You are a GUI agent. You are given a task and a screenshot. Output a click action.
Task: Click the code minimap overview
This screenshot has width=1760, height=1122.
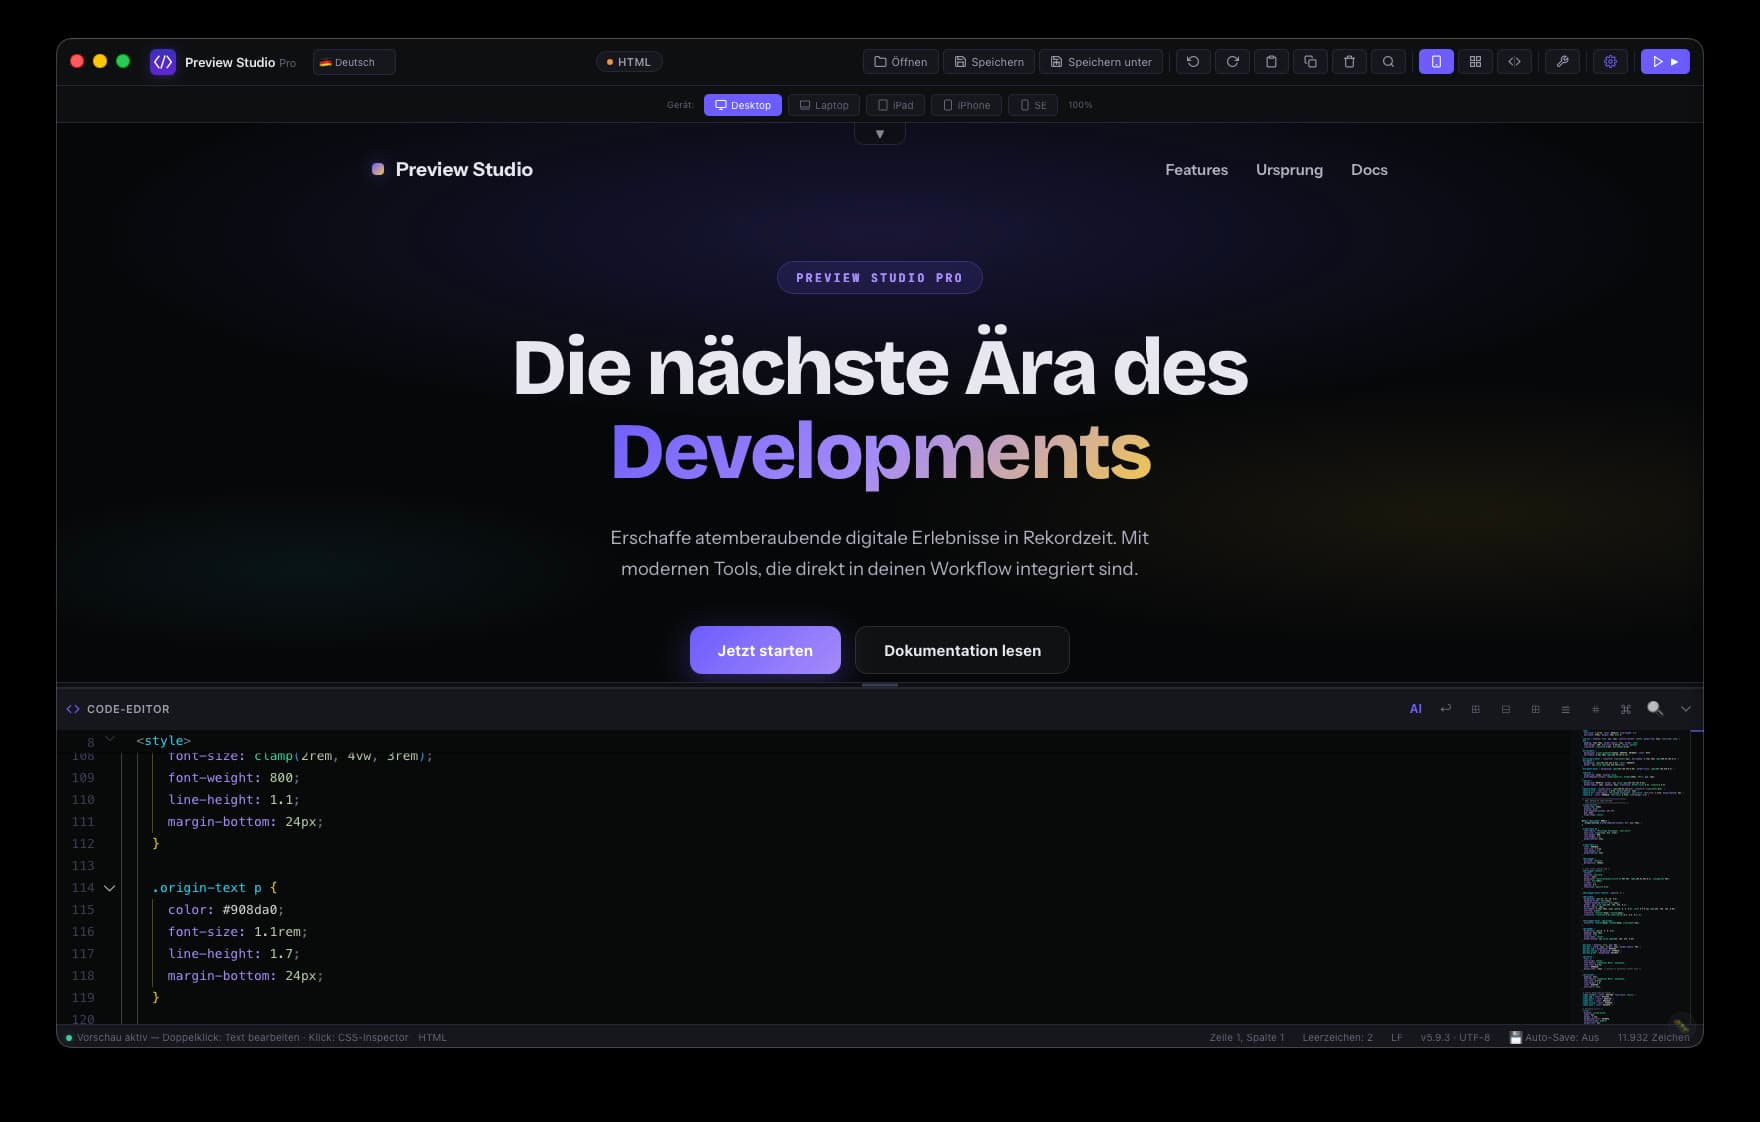(1633, 878)
